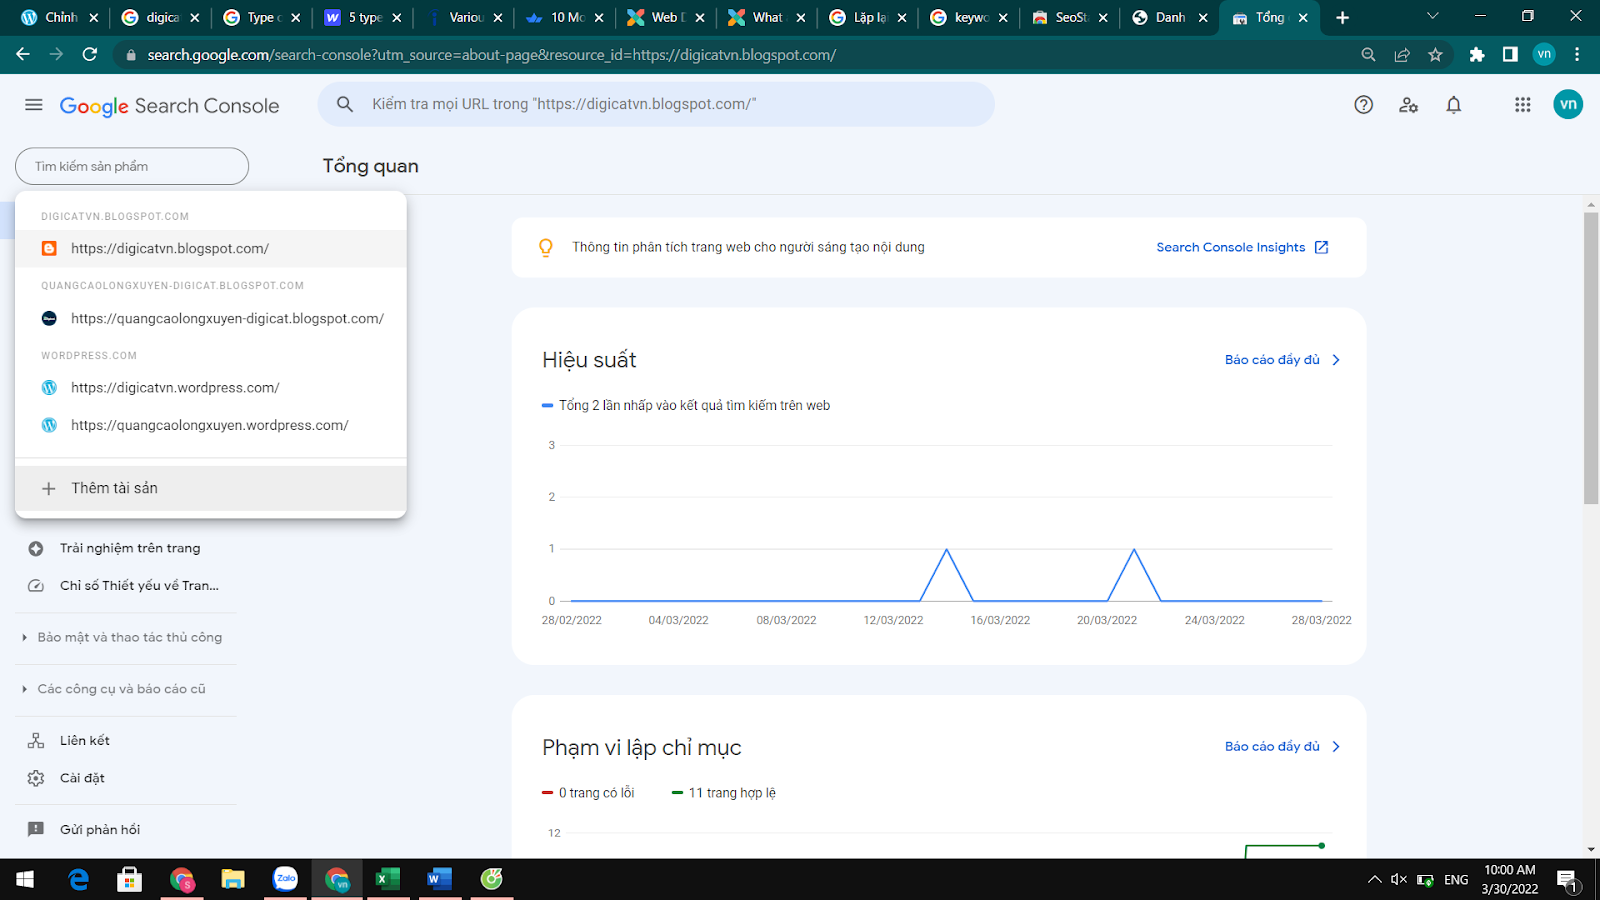Toggle the 11 trang hợp lệ legend
Screen dimensions: 1600x900
pyautogui.click(x=723, y=793)
